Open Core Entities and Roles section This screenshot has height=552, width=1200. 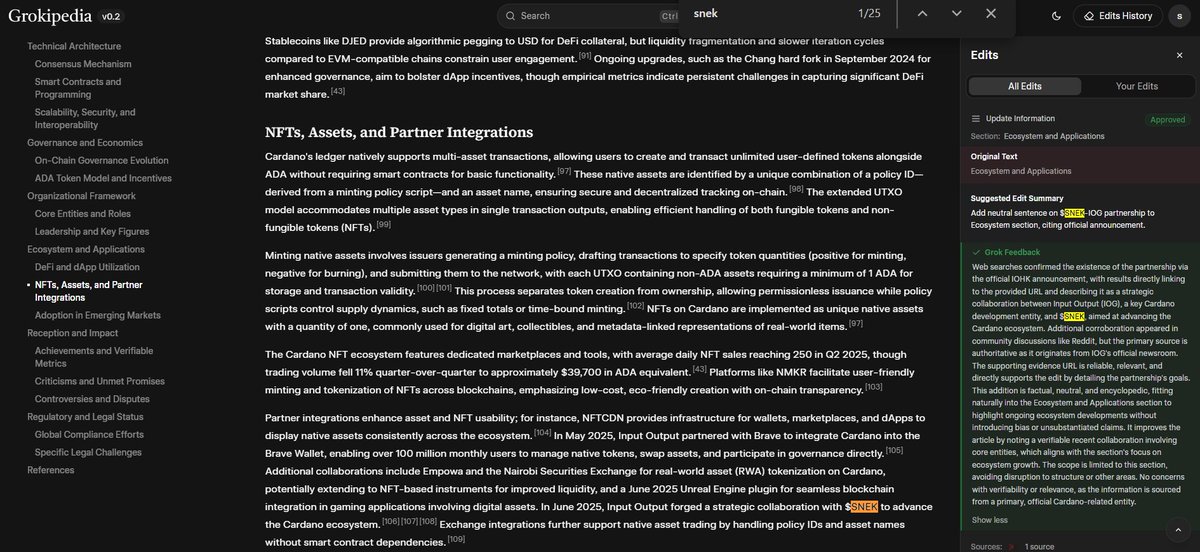point(83,214)
